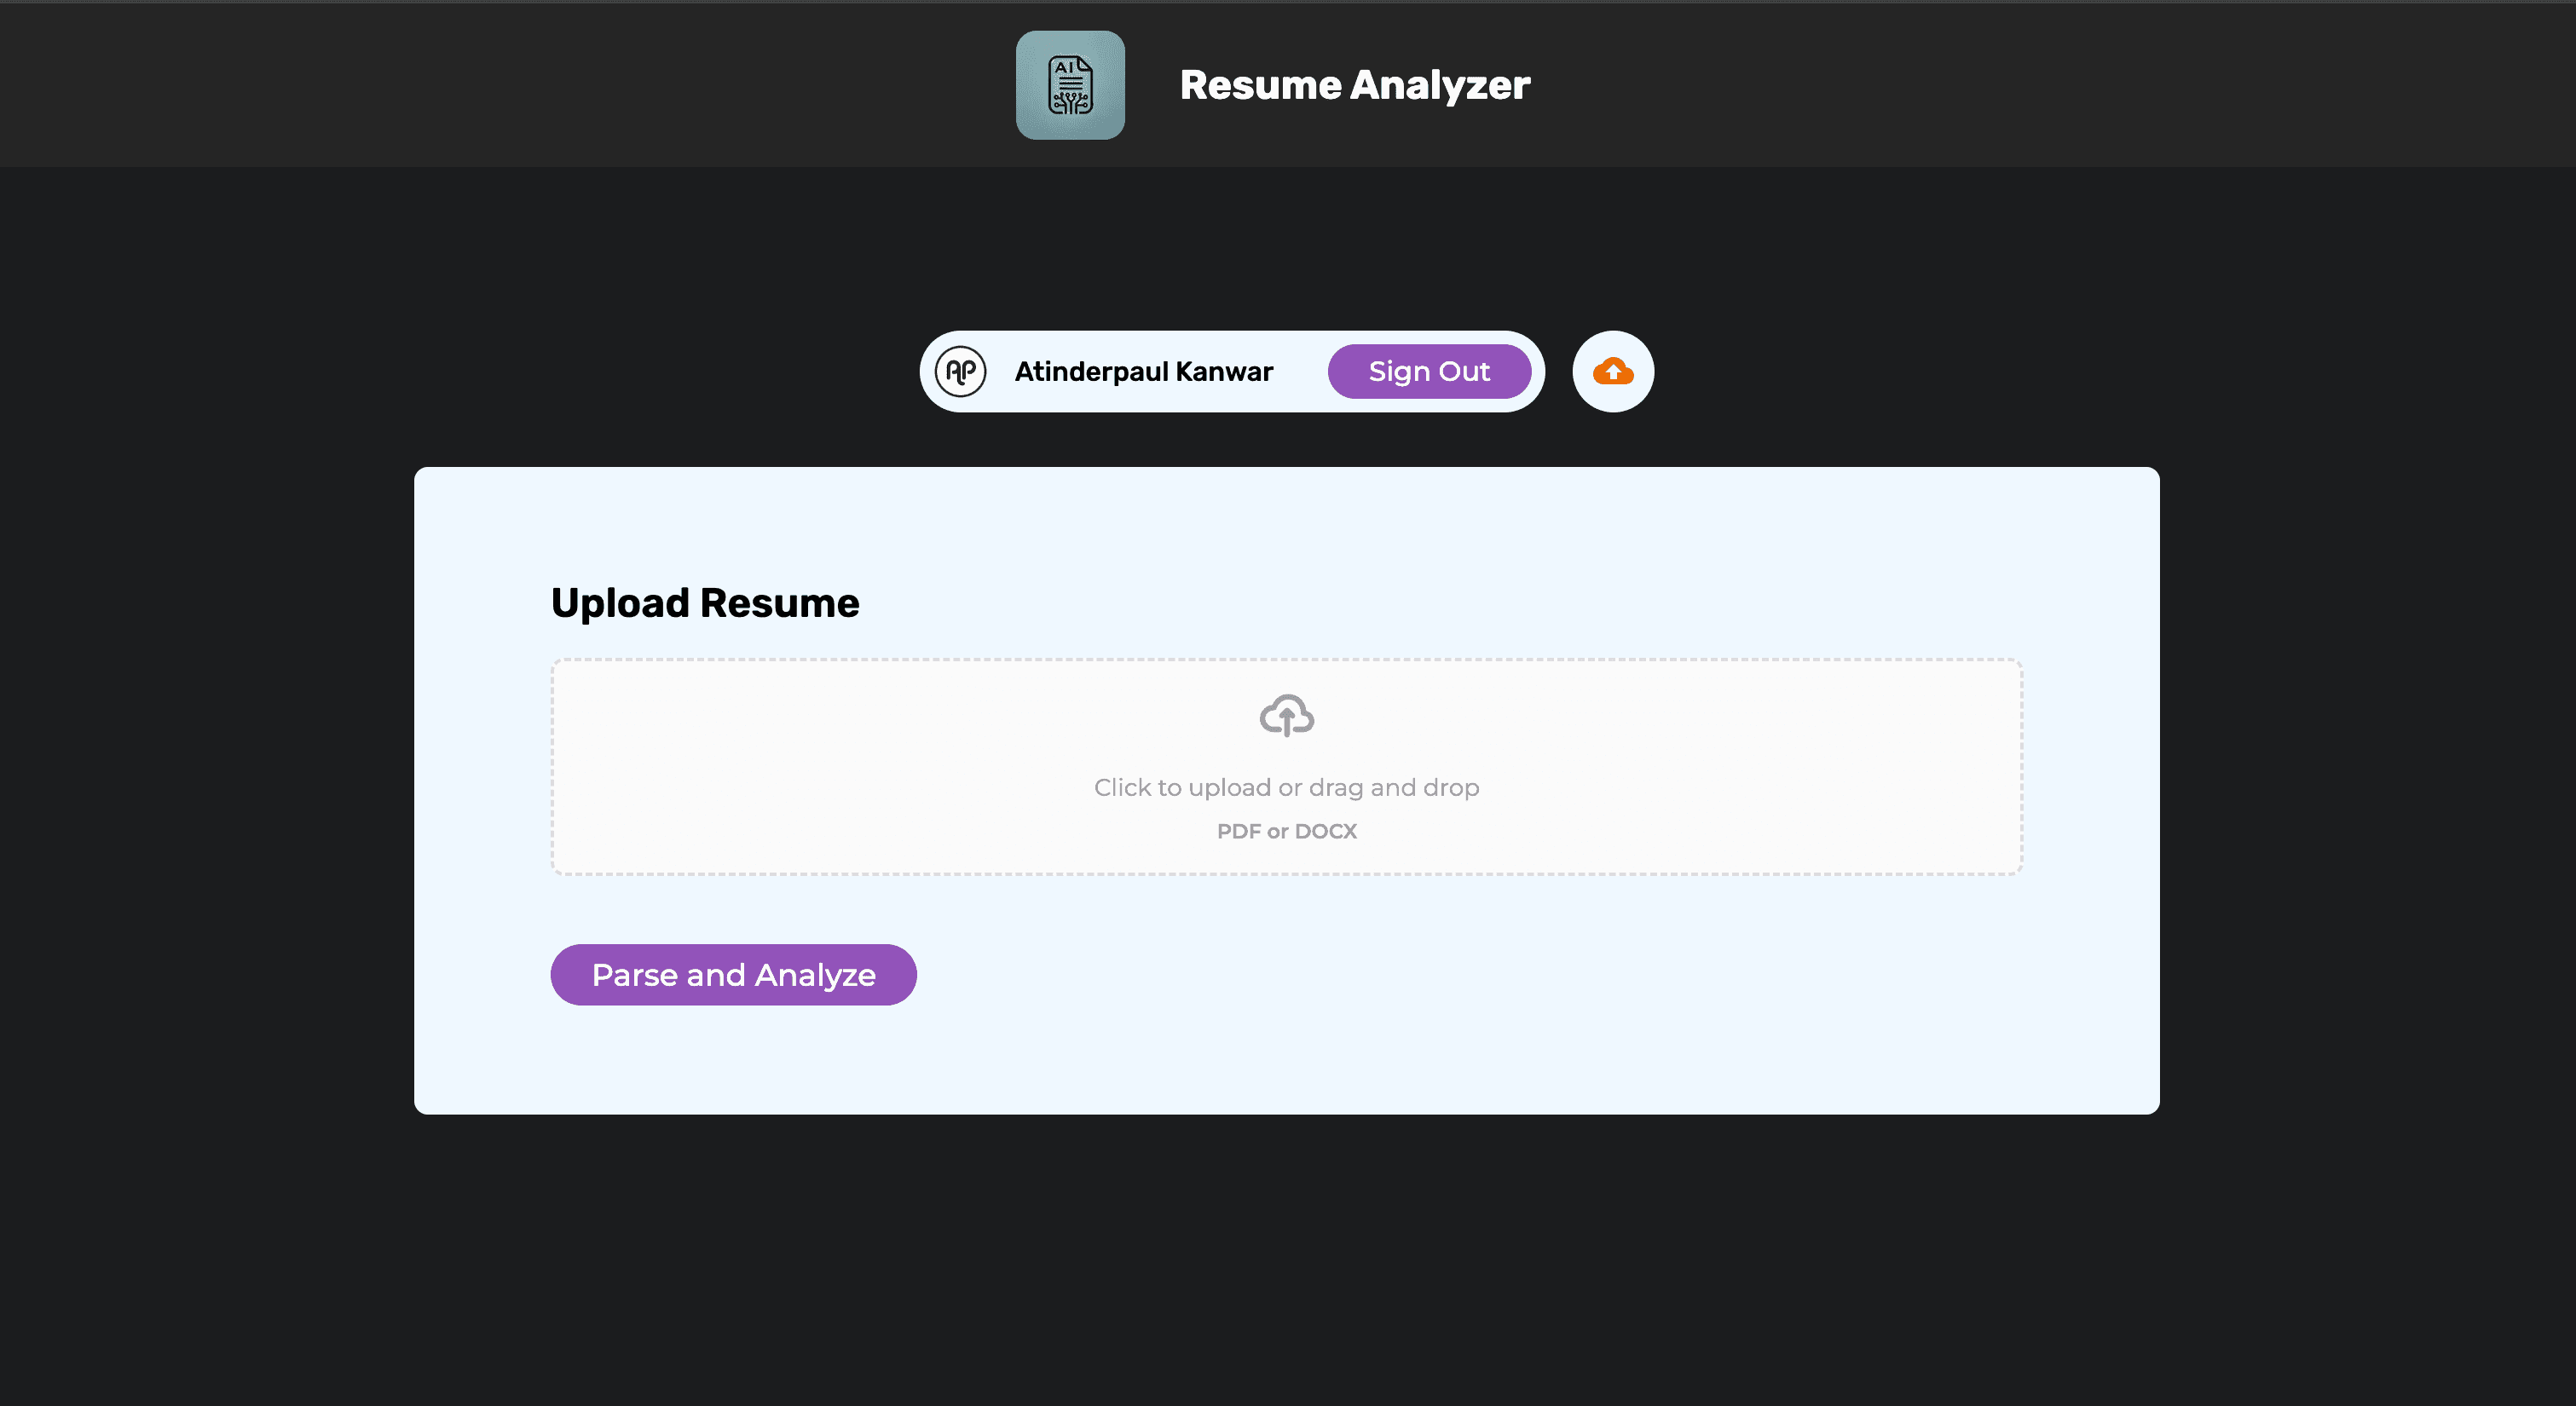Click the dark top header bar
This screenshot has height=1406, width=2576.
coord(500,85)
